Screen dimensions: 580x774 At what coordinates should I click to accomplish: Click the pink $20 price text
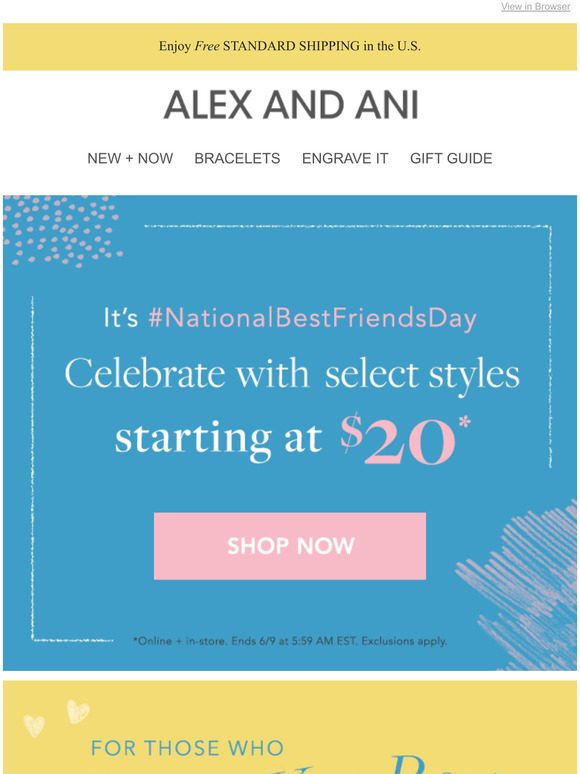[398, 440]
